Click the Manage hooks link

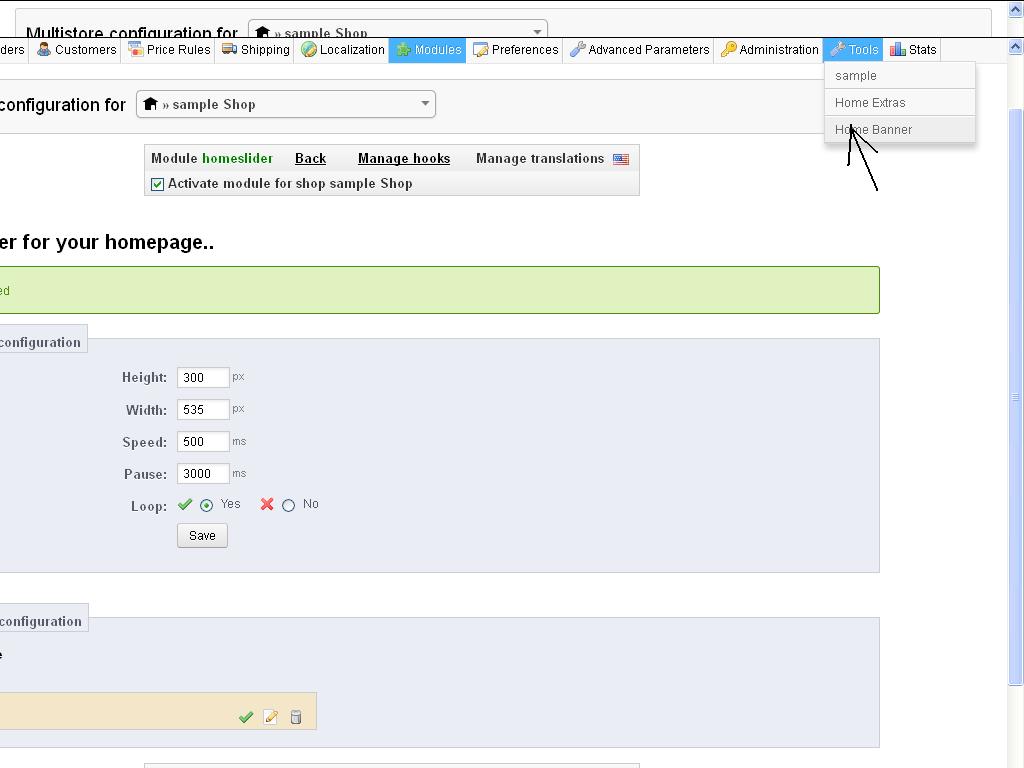point(404,159)
